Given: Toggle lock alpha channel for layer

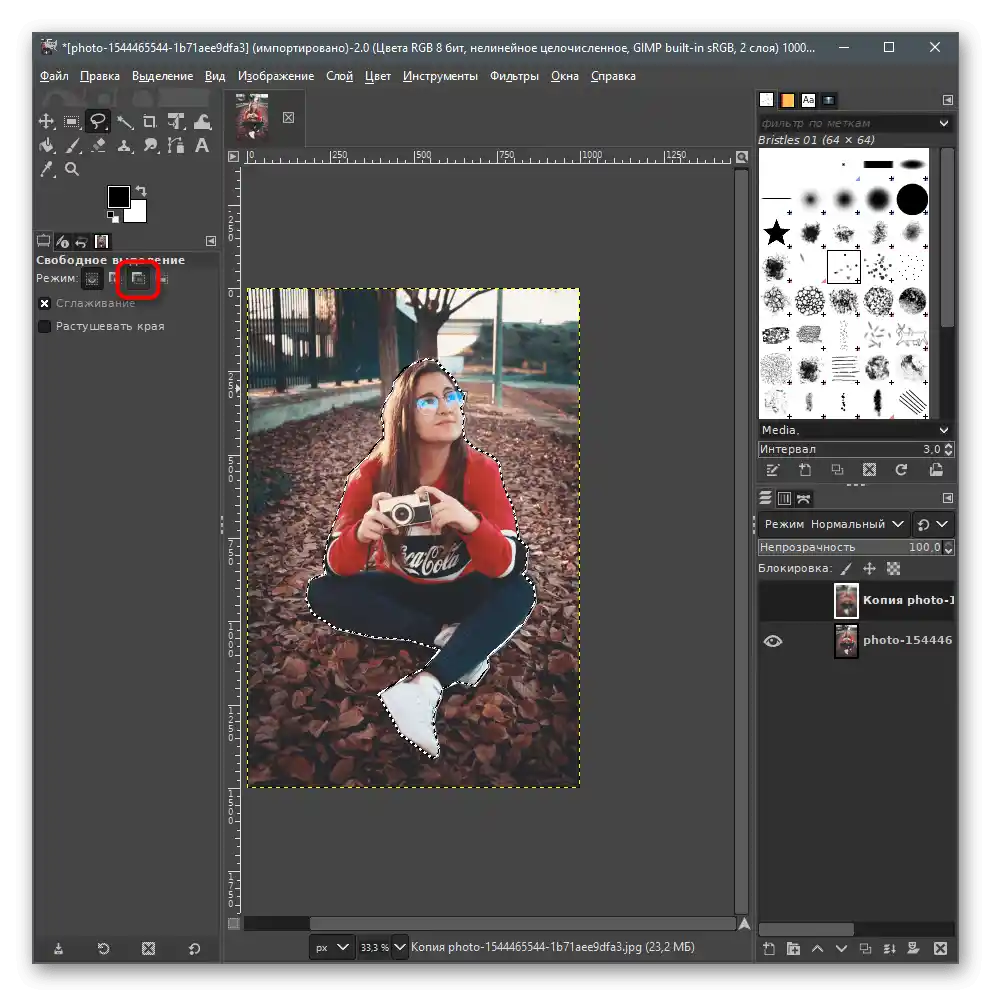Looking at the screenshot, I should [x=893, y=569].
